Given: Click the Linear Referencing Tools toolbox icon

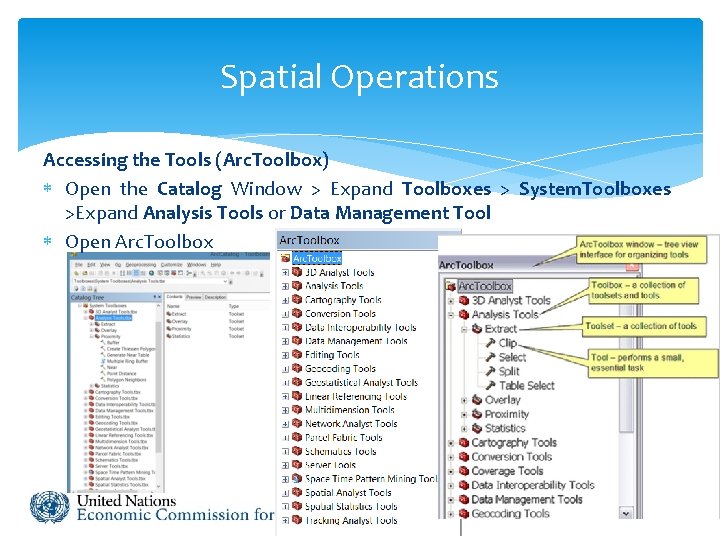Looking at the screenshot, I should [x=297, y=396].
